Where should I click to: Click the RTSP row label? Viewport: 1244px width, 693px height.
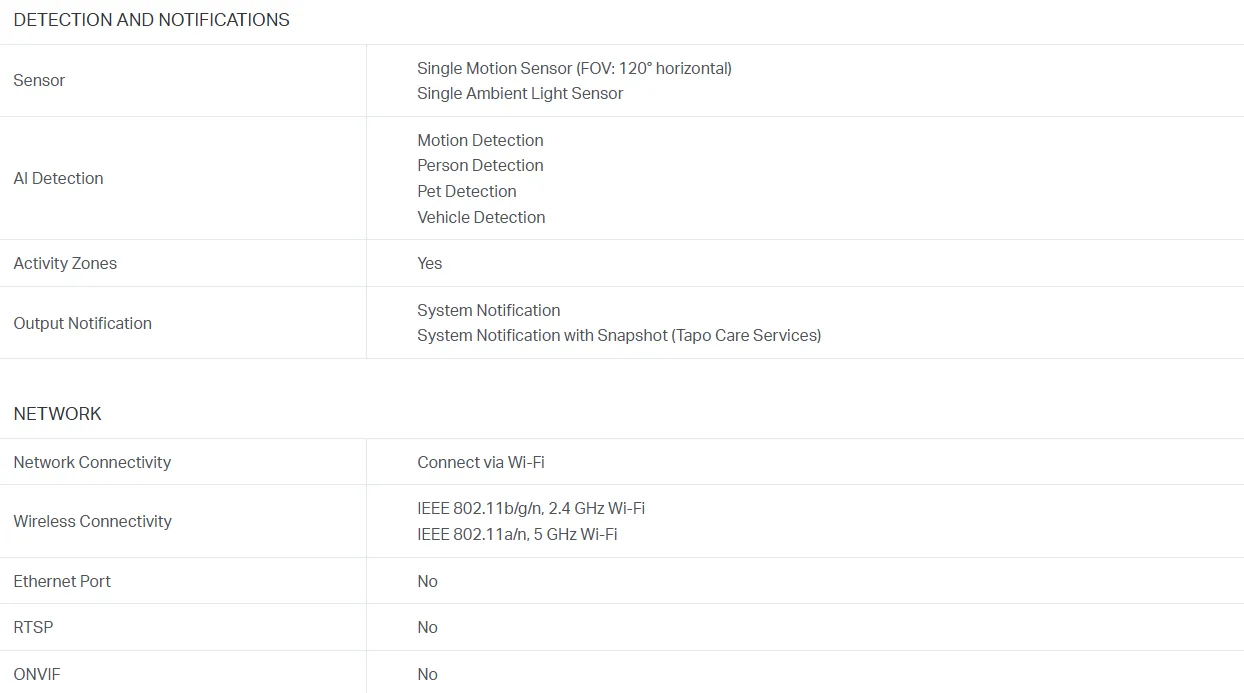33,627
